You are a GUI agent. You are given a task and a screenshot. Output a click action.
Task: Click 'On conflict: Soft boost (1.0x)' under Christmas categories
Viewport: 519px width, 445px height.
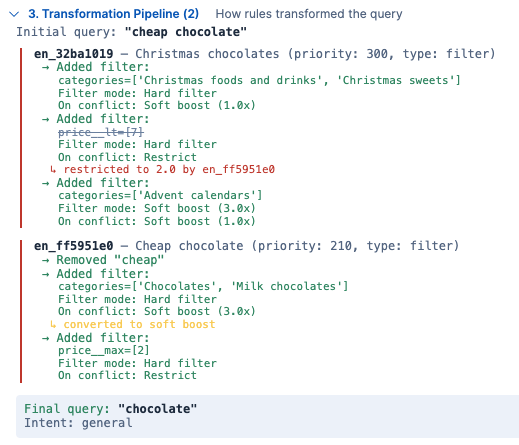click(157, 105)
